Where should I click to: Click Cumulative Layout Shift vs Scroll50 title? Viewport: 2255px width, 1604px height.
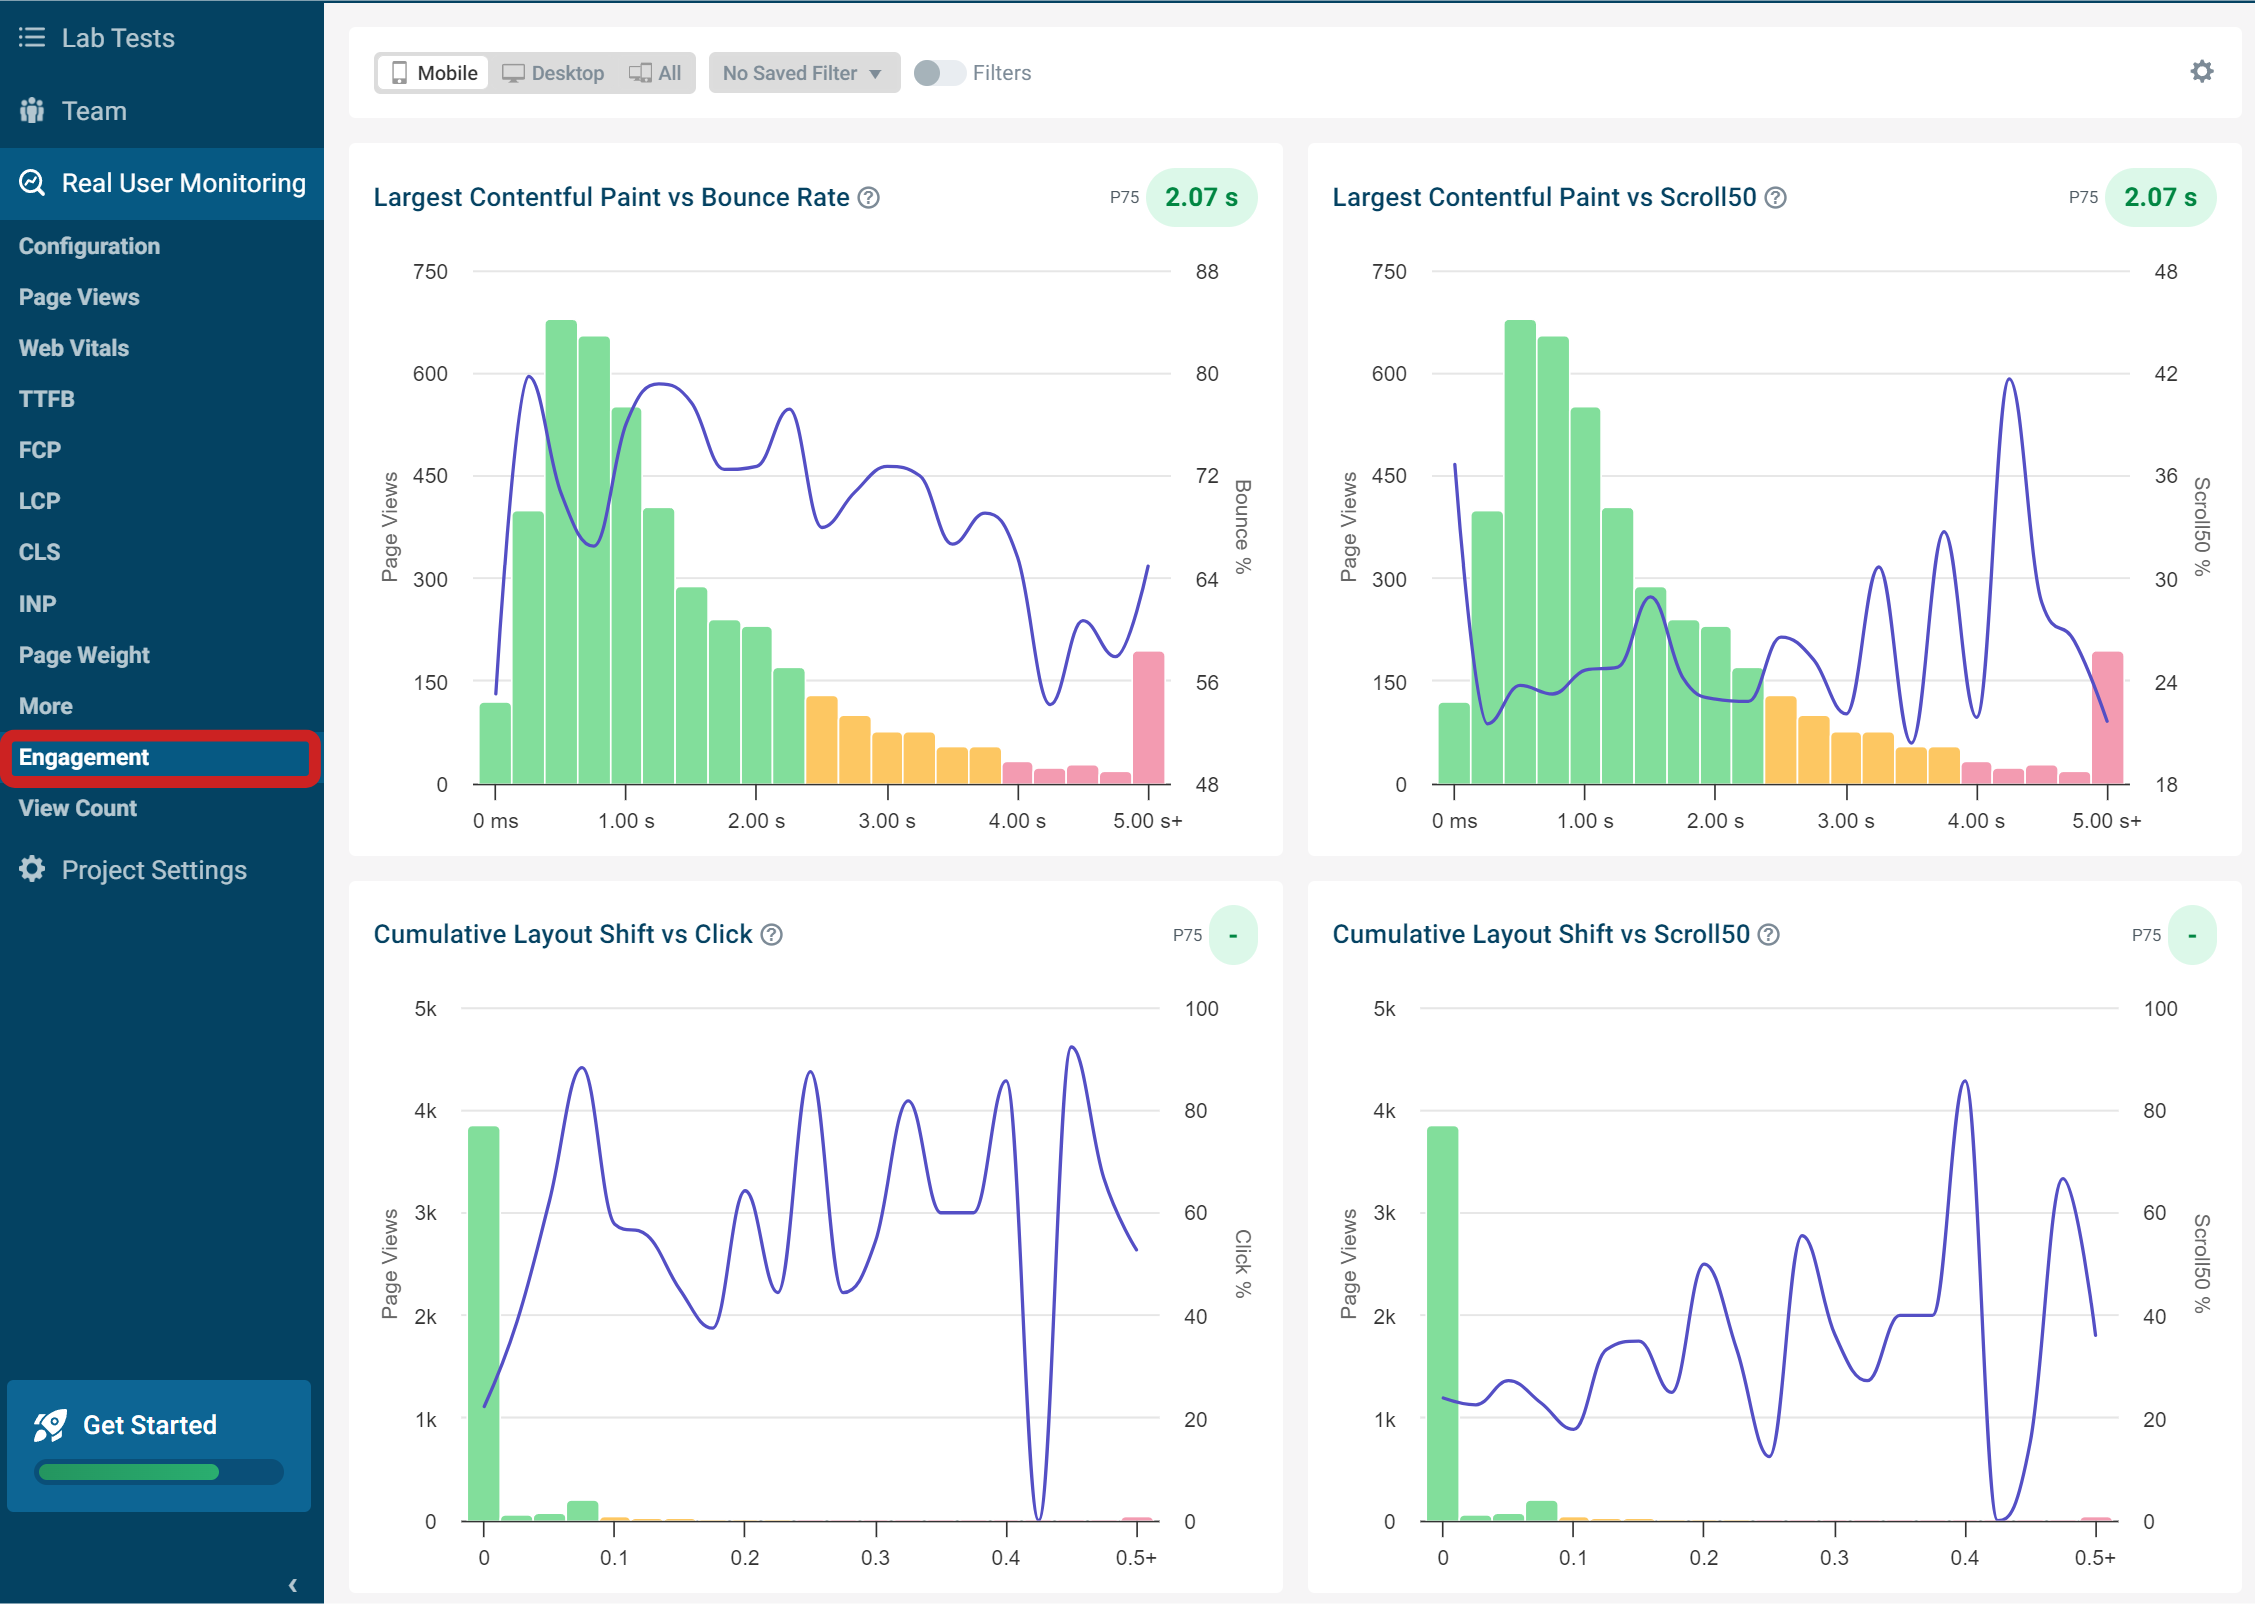coord(1541,935)
